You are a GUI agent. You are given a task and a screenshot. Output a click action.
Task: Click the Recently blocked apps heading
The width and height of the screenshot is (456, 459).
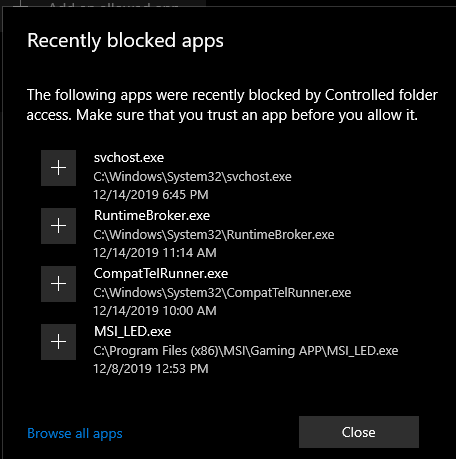[x=125, y=41]
